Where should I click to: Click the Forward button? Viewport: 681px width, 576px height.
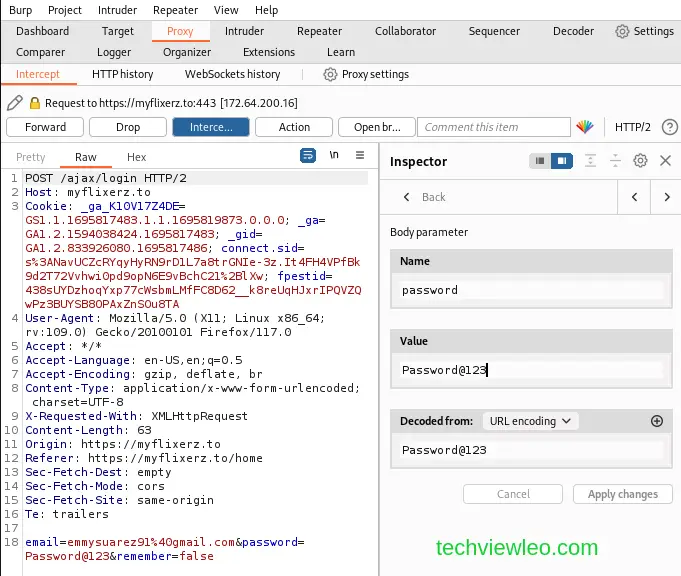(x=45, y=127)
